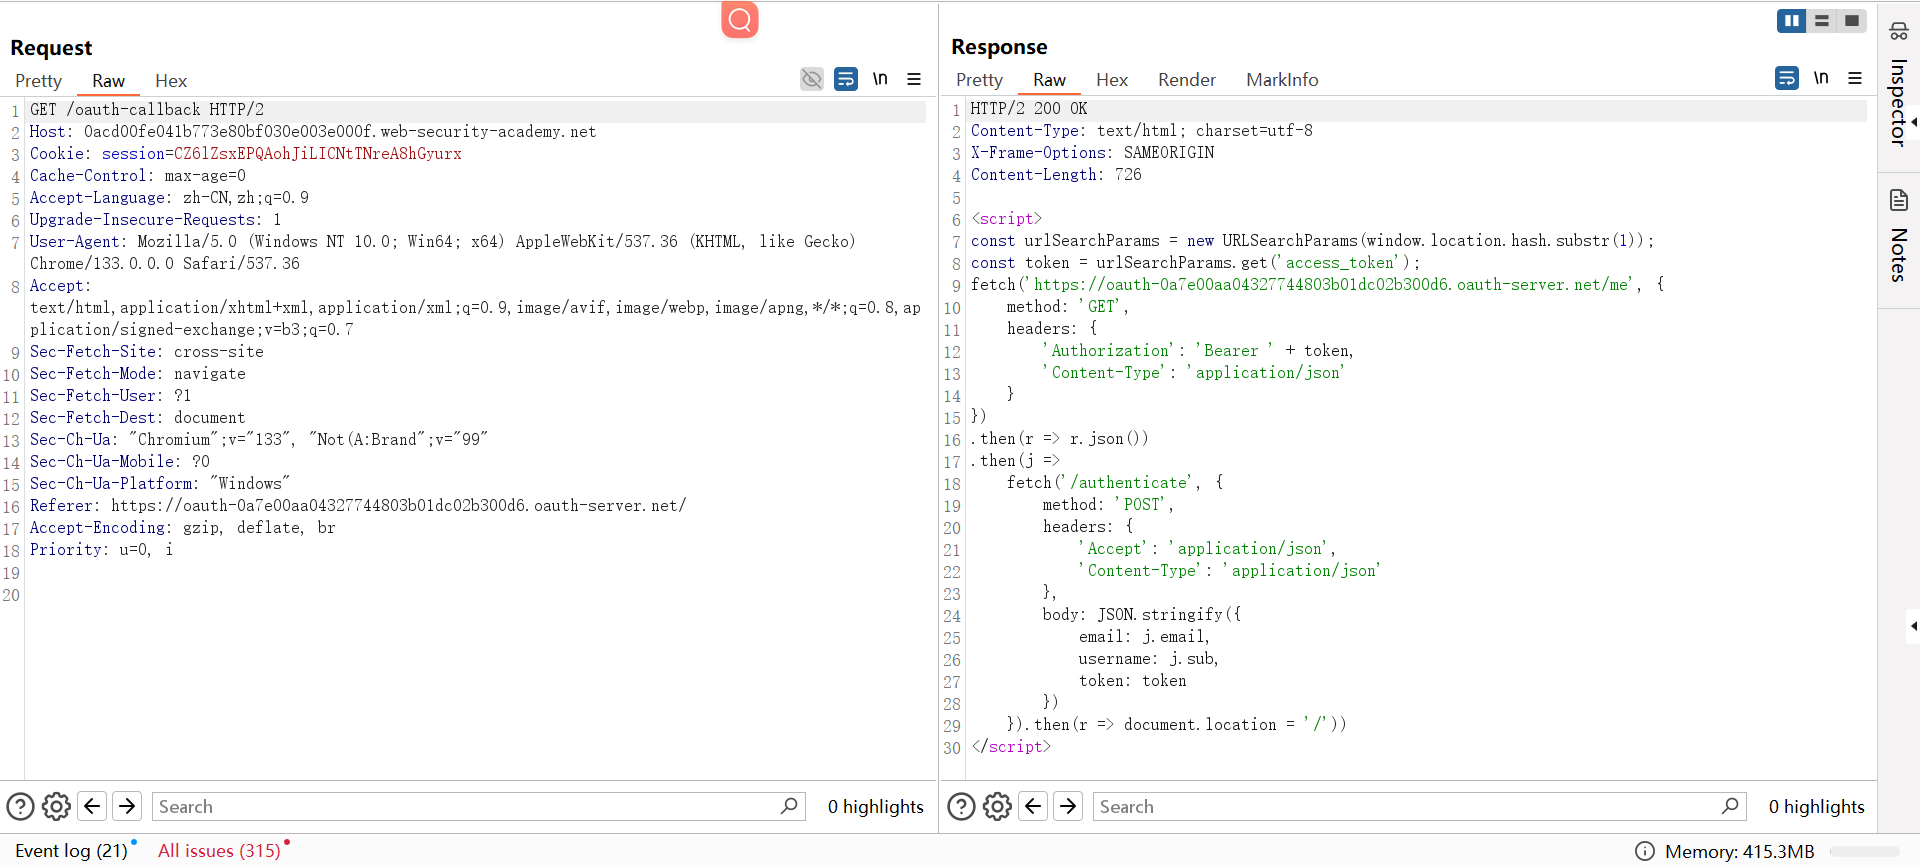Open Request panel hamburger options menu
This screenshot has height=867, width=1920.
(x=914, y=79)
